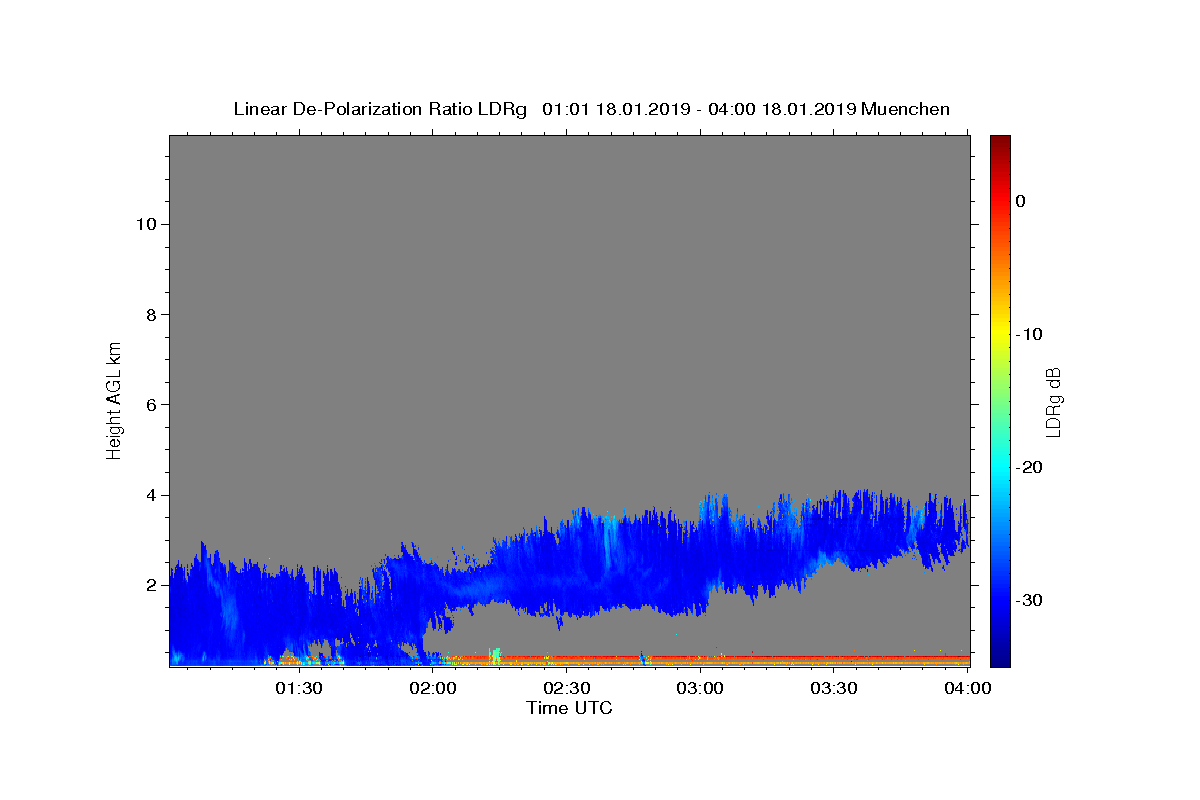The width and height of the screenshot is (1200, 800).
Task: Click the 'Time UTC' axis label
Action: [569, 708]
